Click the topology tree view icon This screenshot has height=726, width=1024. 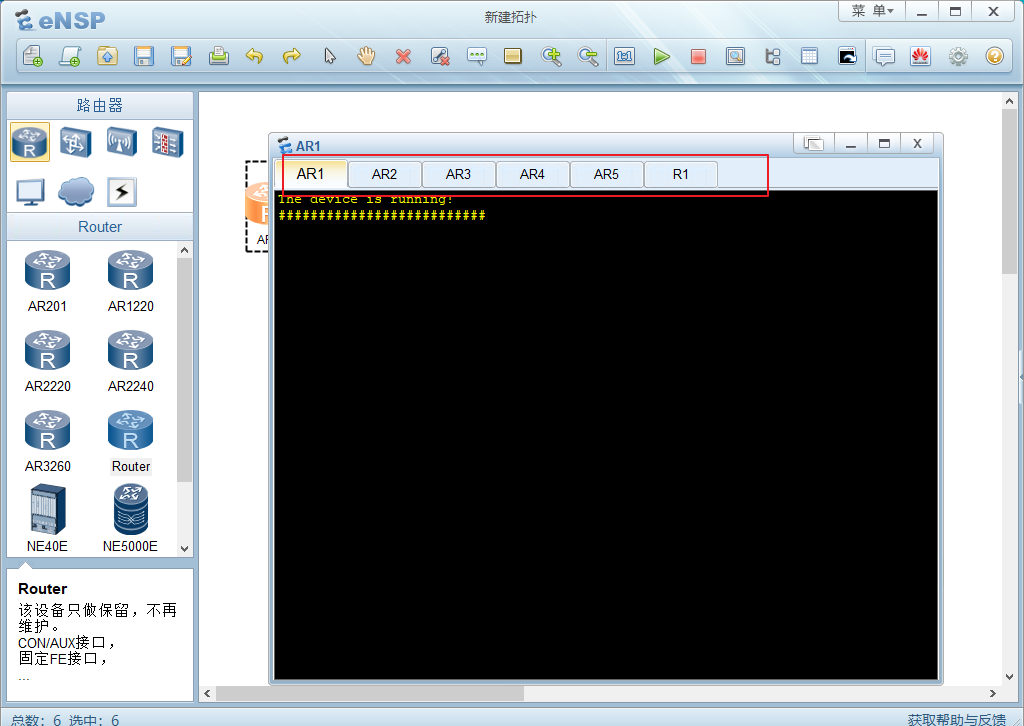click(773, 56)
